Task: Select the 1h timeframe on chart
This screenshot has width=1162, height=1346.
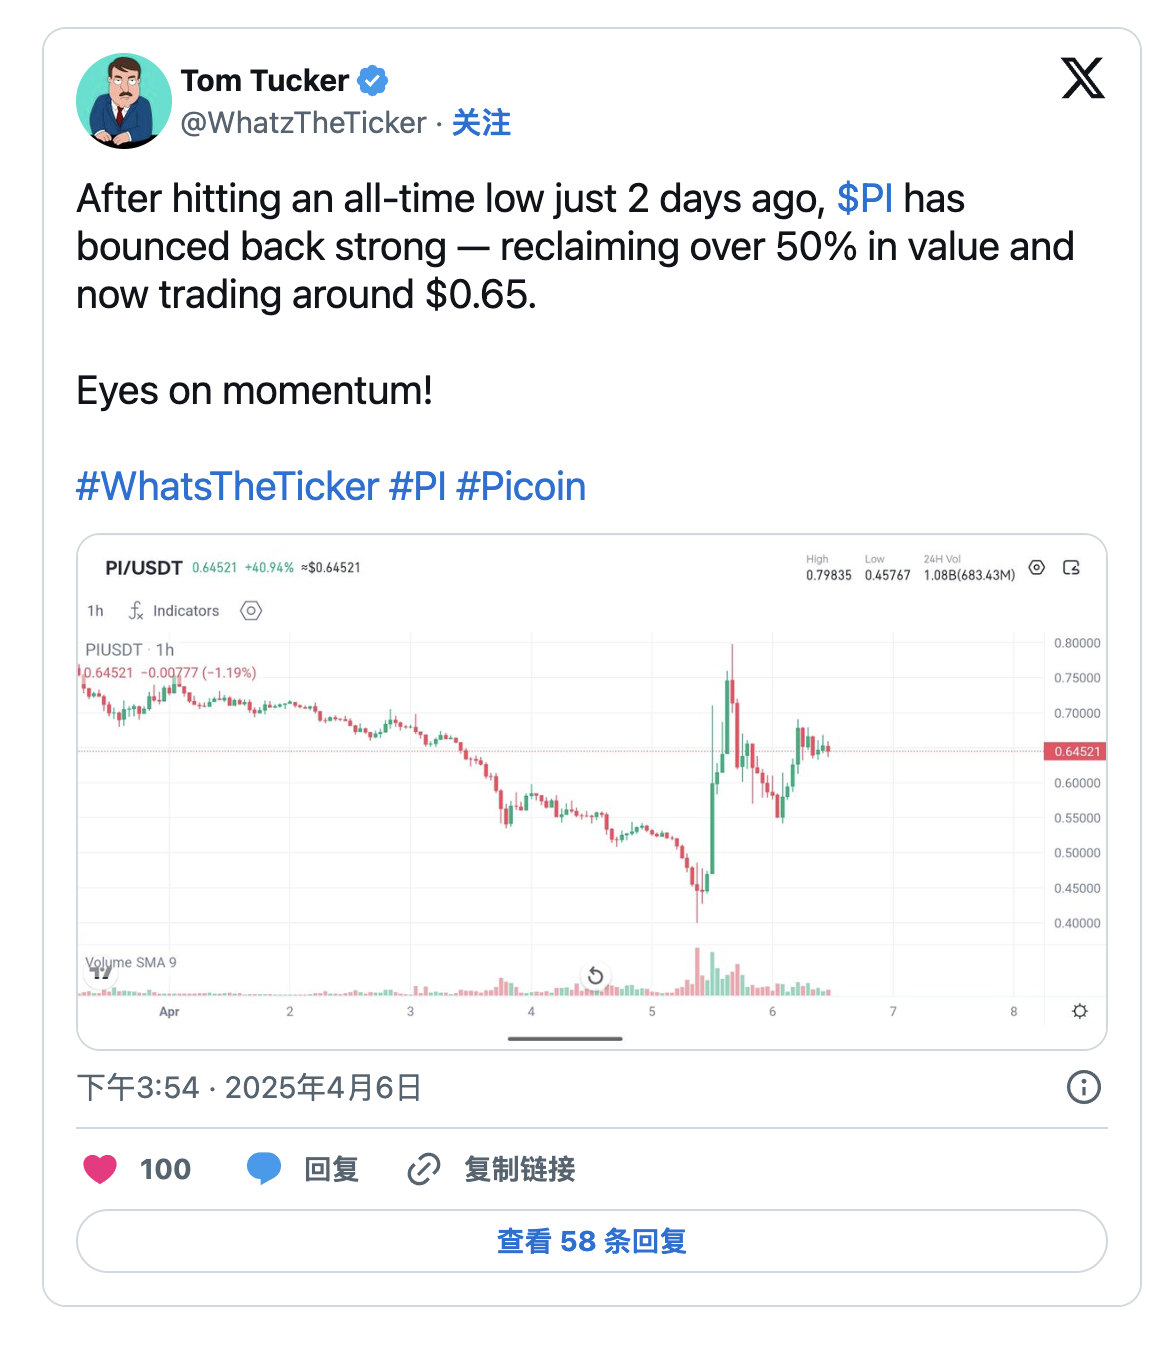Action: [95, 611]
